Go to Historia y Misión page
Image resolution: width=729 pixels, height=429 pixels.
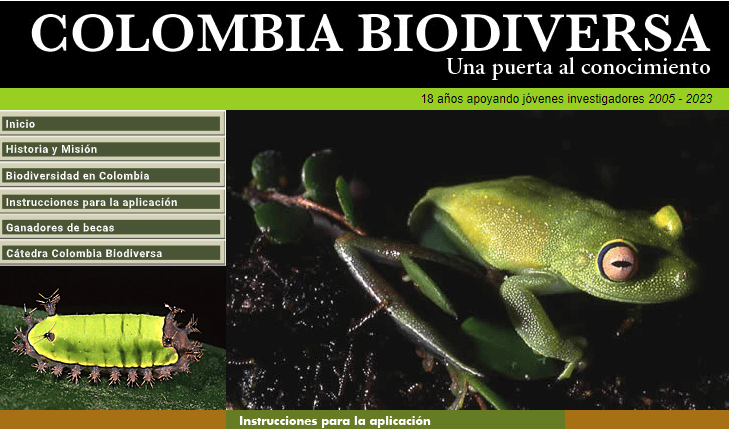[111, 149]
